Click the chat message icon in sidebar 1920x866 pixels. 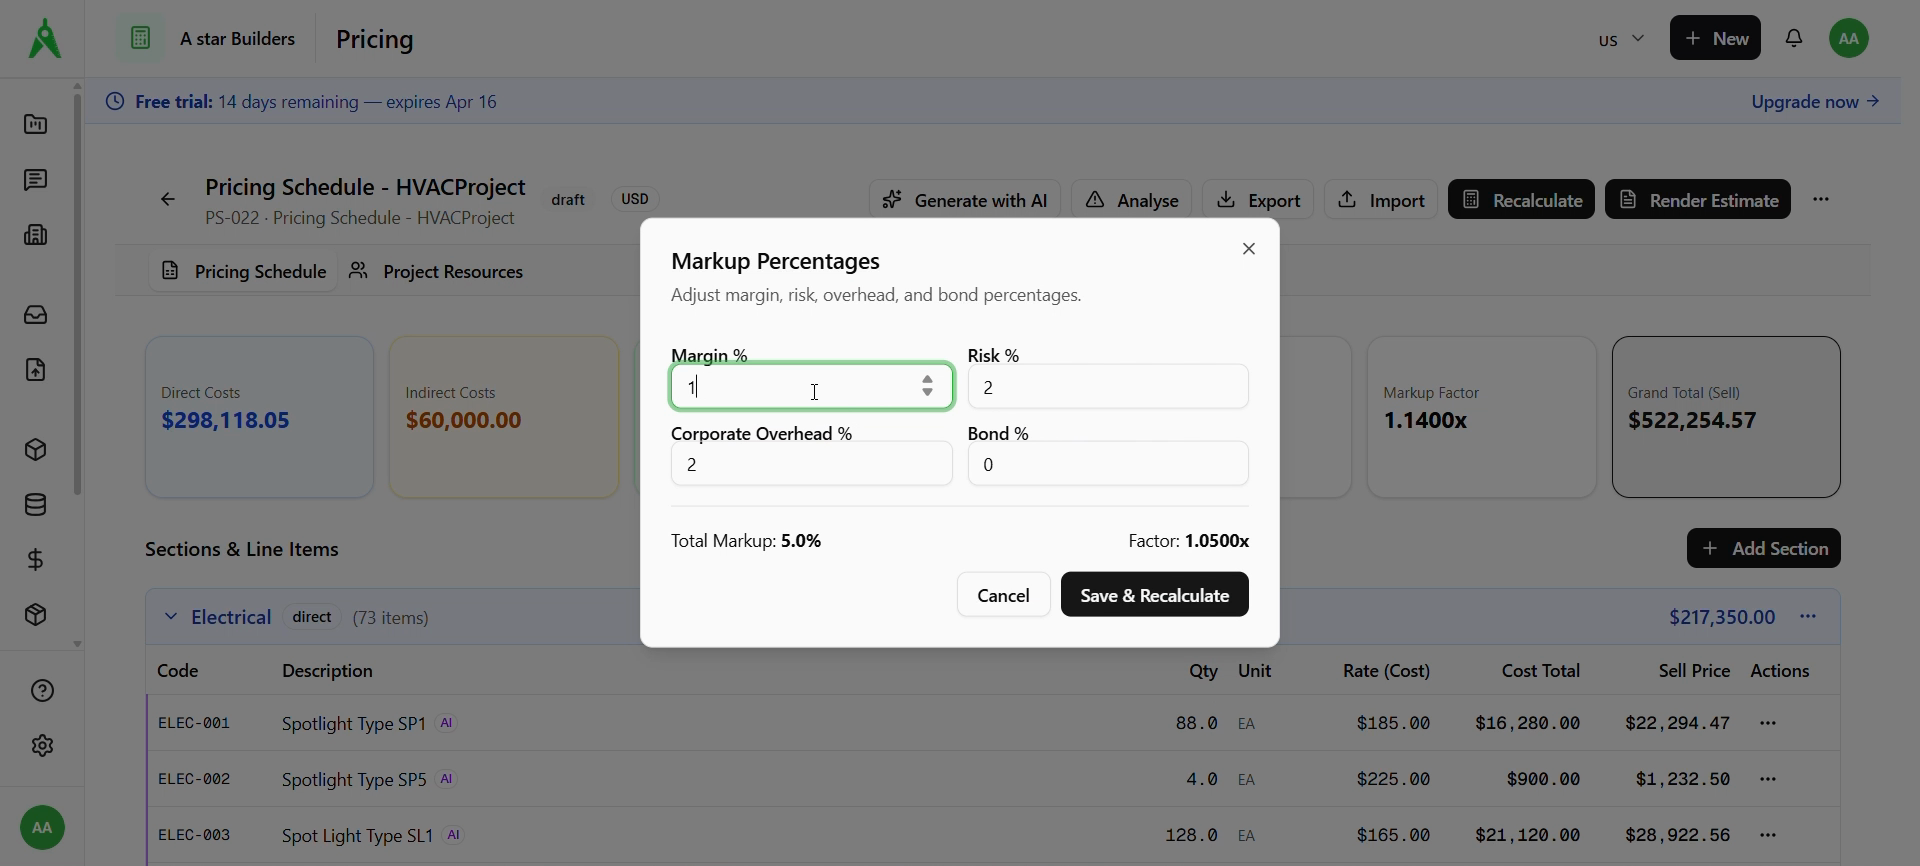pos(36,180)
